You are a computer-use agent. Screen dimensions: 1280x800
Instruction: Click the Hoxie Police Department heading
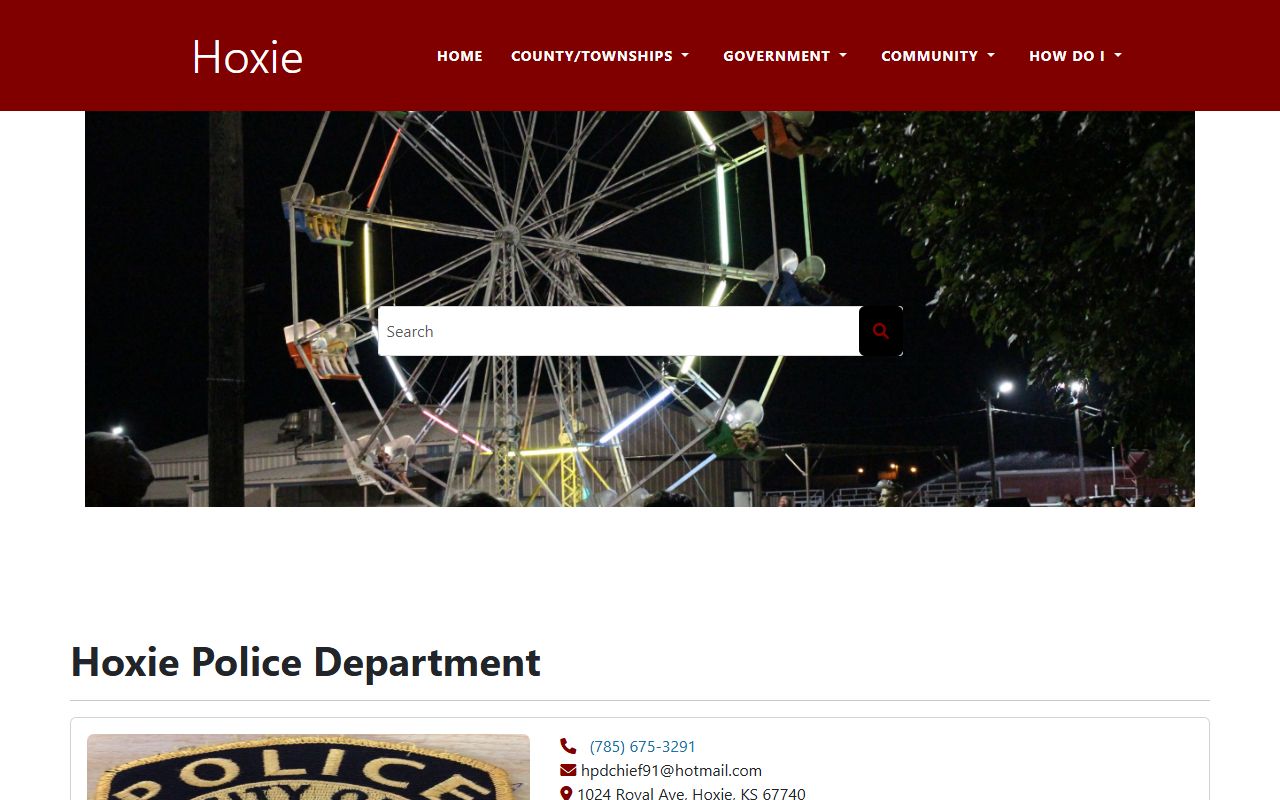point(306,662)
